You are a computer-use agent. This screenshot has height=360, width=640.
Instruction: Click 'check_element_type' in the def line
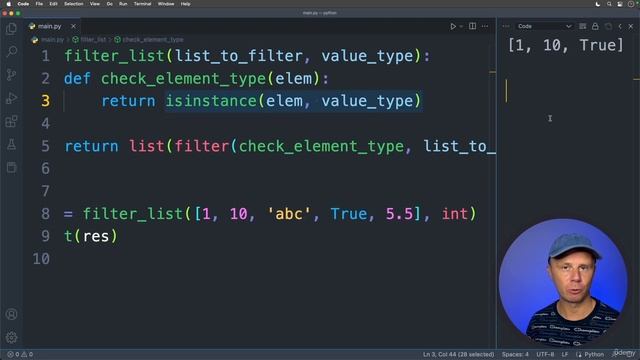[184, 78]
